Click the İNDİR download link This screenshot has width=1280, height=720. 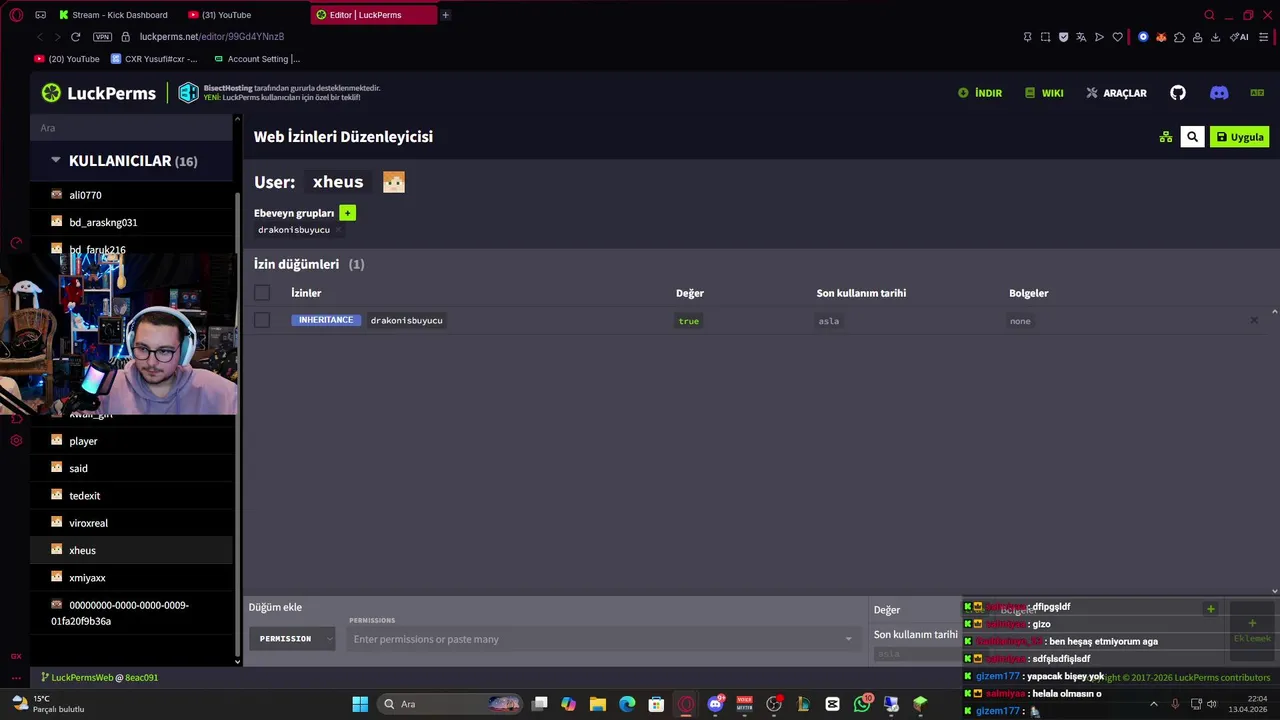[980, 93]
